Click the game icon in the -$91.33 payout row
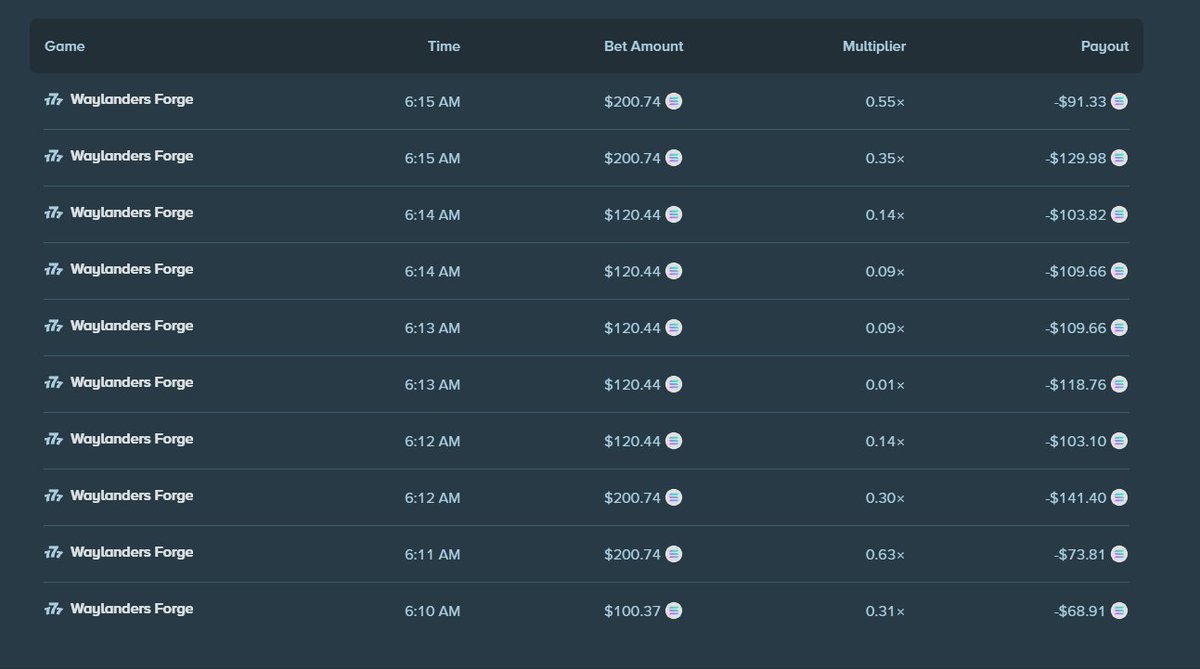This screenshot has width=1200, height=669. click(x=54, y=100)
